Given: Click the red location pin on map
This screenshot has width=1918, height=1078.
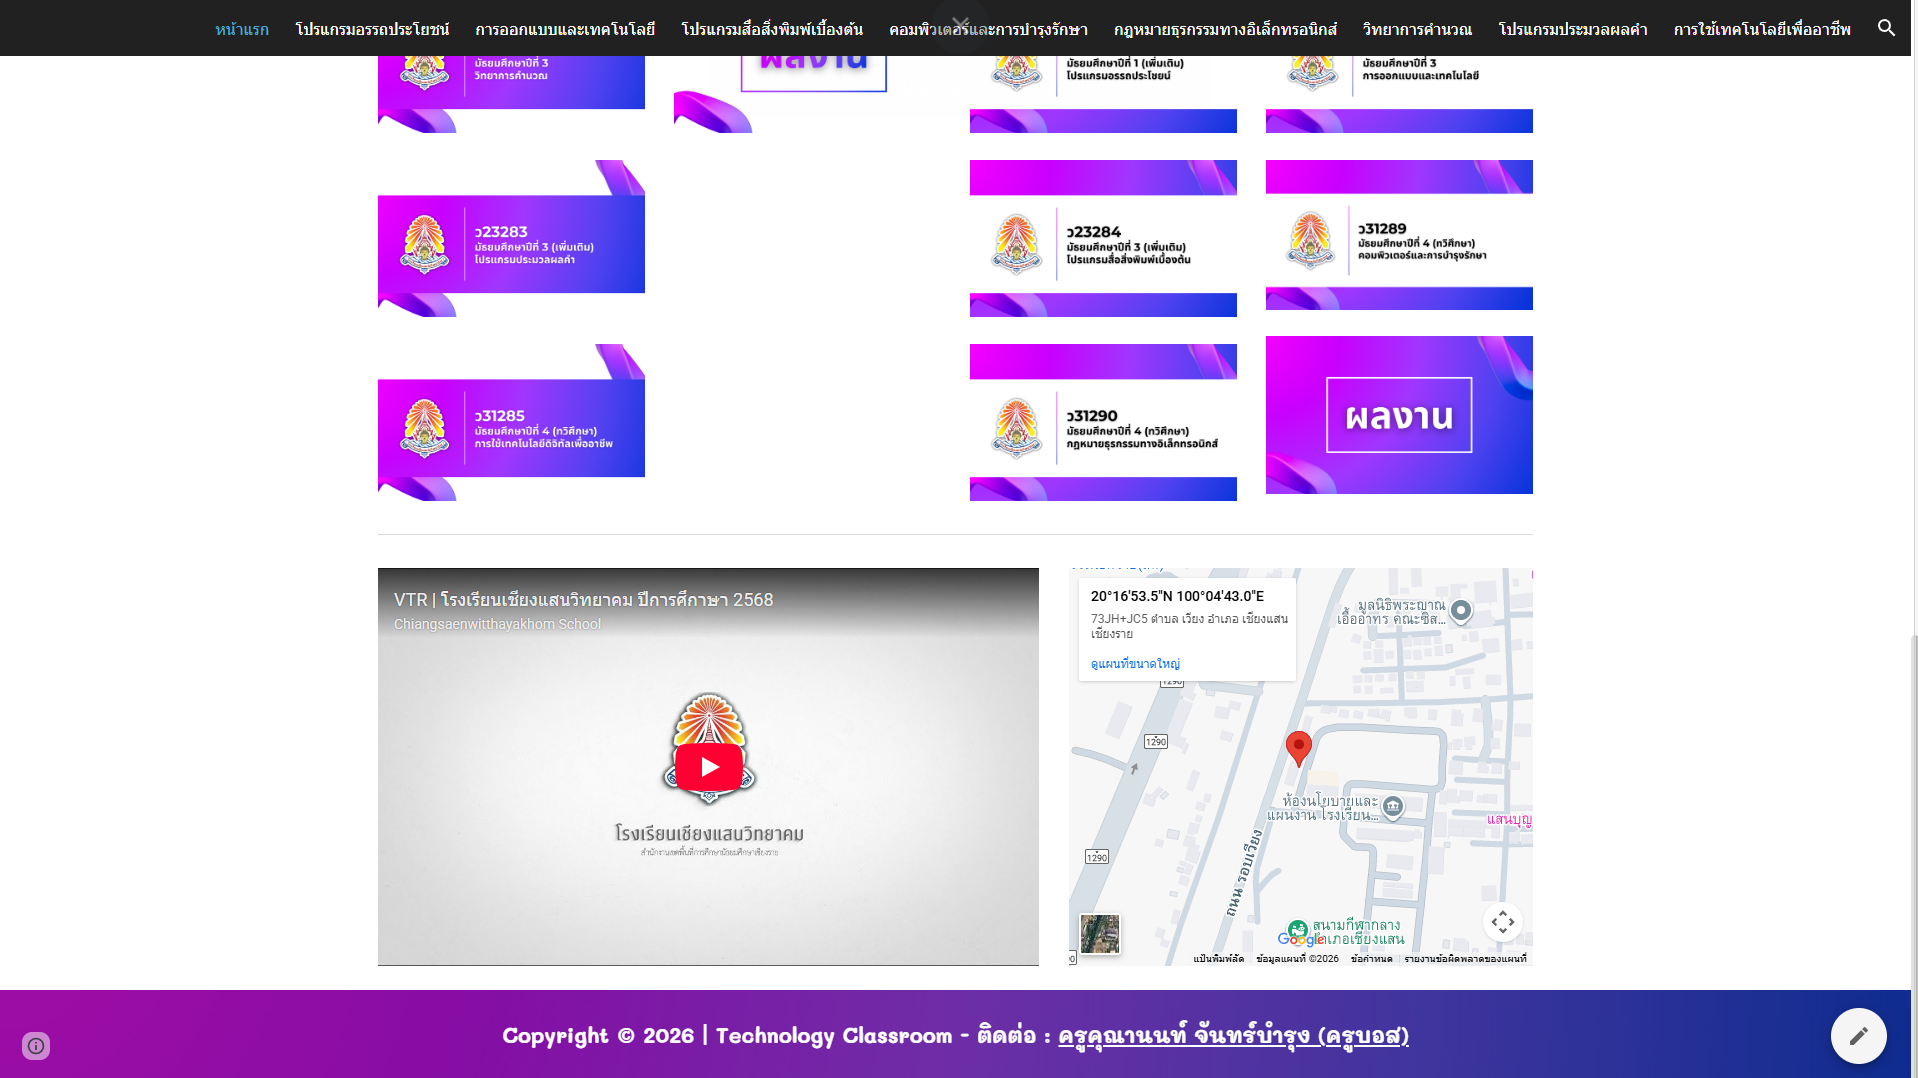Looking at the screenshot, I should point(1298,747).
